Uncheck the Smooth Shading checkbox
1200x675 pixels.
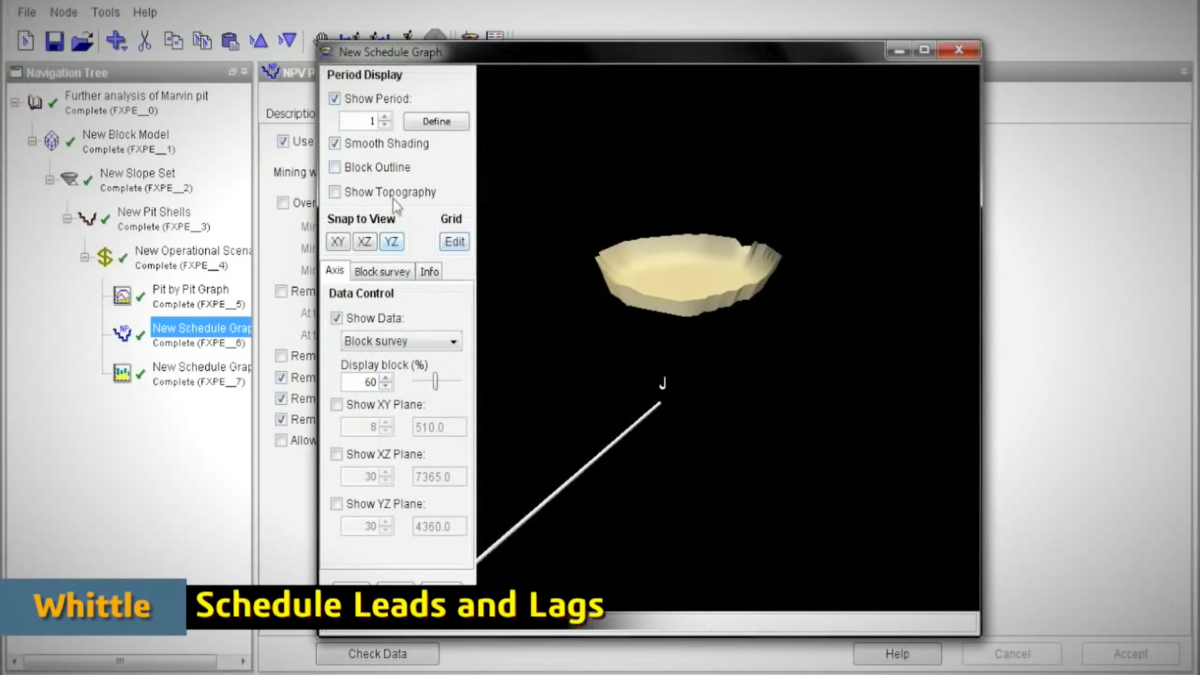click(x=335, y=143)
